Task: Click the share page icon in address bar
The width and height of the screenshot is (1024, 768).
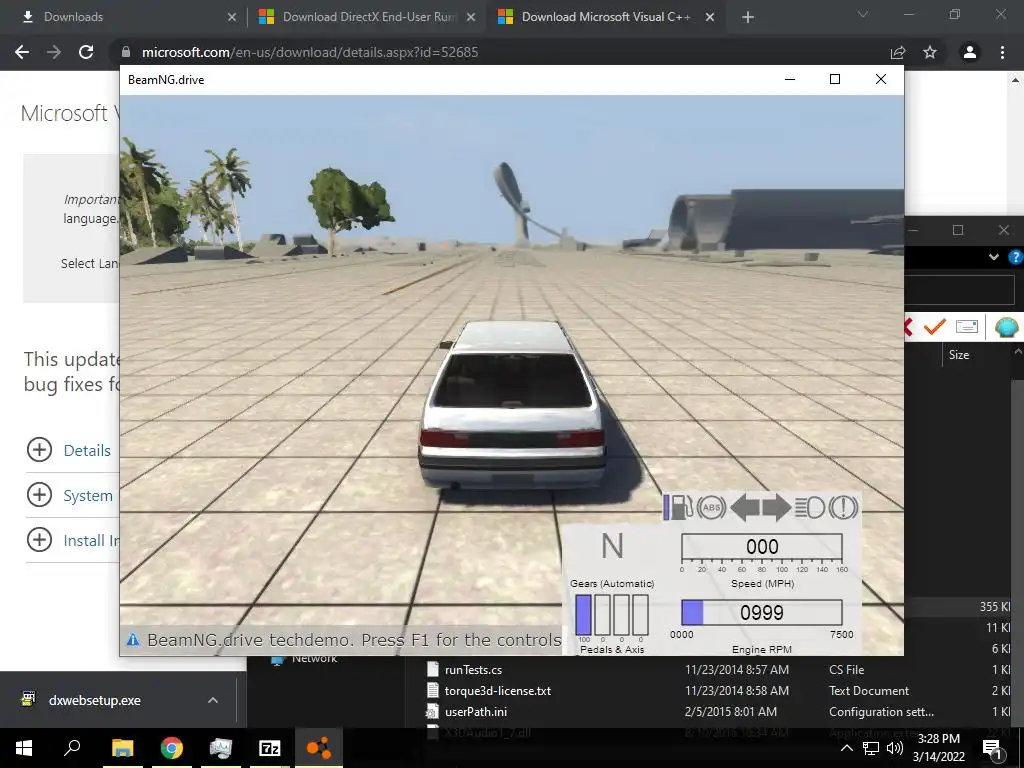Action: tap(898, 52)
